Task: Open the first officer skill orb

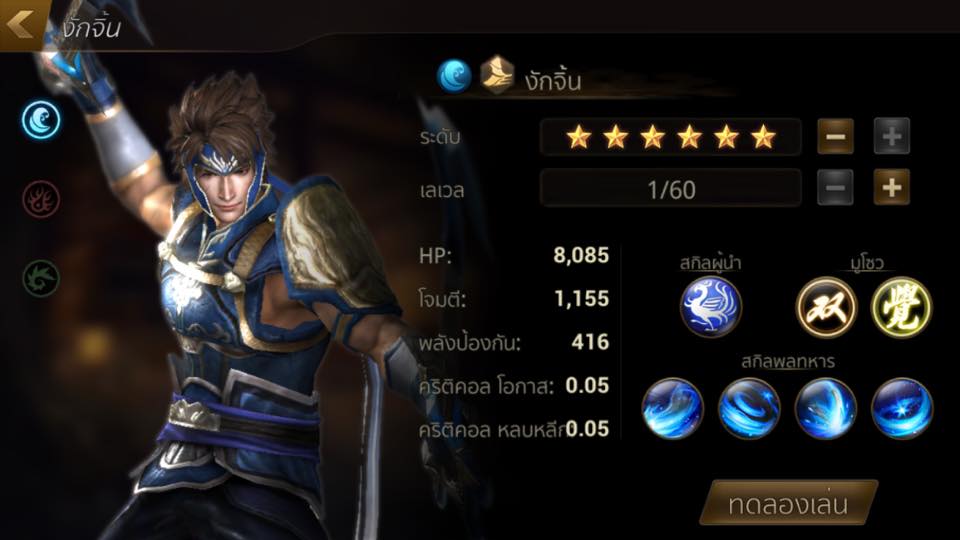Action: [672, 408]
